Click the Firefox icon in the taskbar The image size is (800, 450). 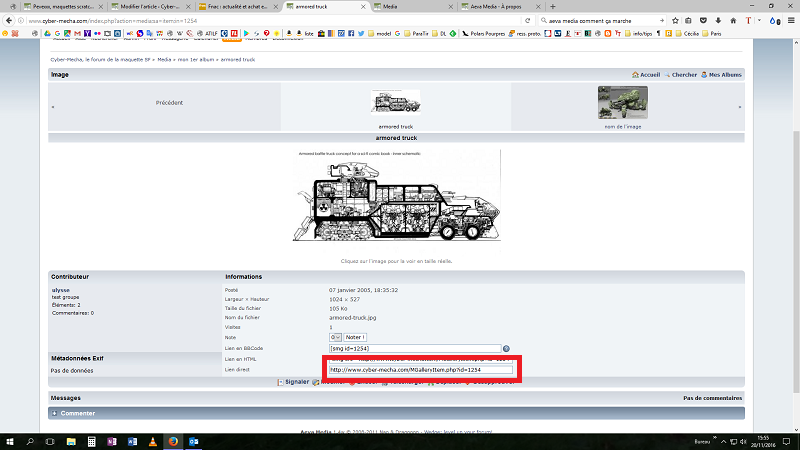pyautogui.click(x=173, y=441)
